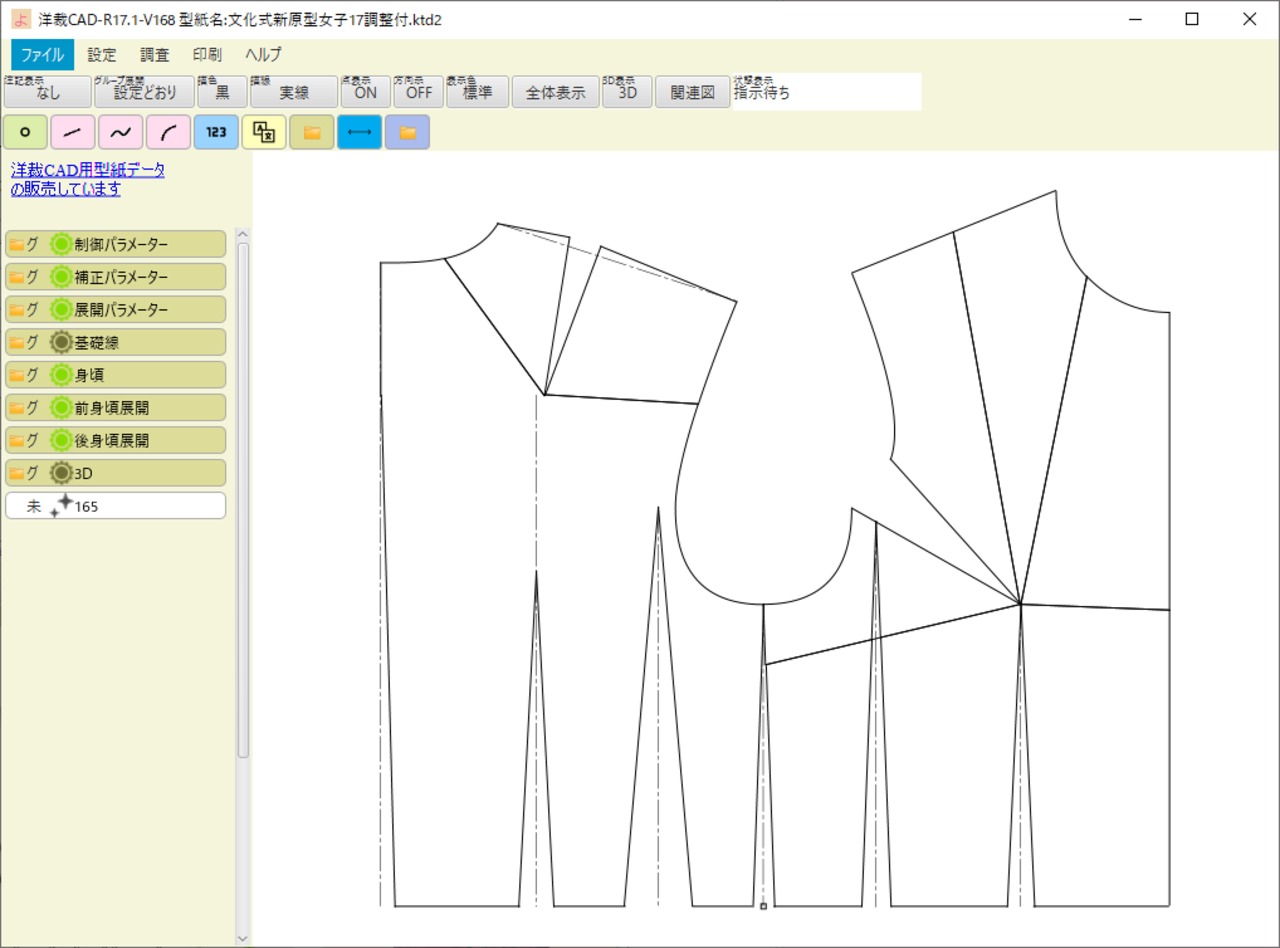The width and height of the screenshot is (1280, 948).
Task: Toggle the 方向示 OFF button
Action: 418,92
